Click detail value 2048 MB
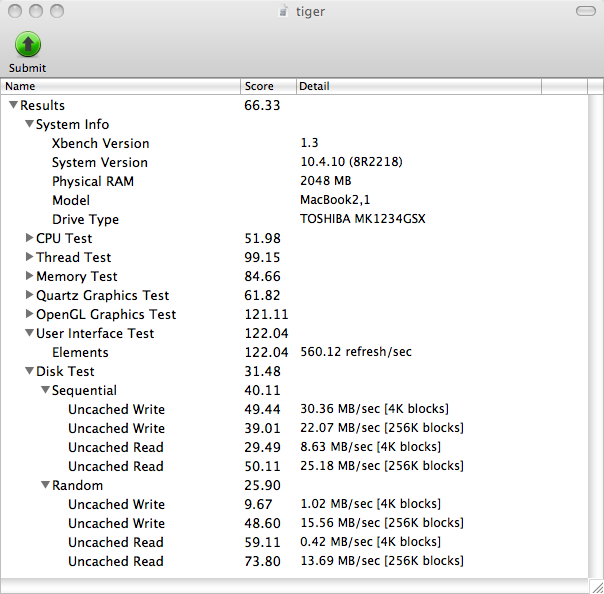 (325, 181)
